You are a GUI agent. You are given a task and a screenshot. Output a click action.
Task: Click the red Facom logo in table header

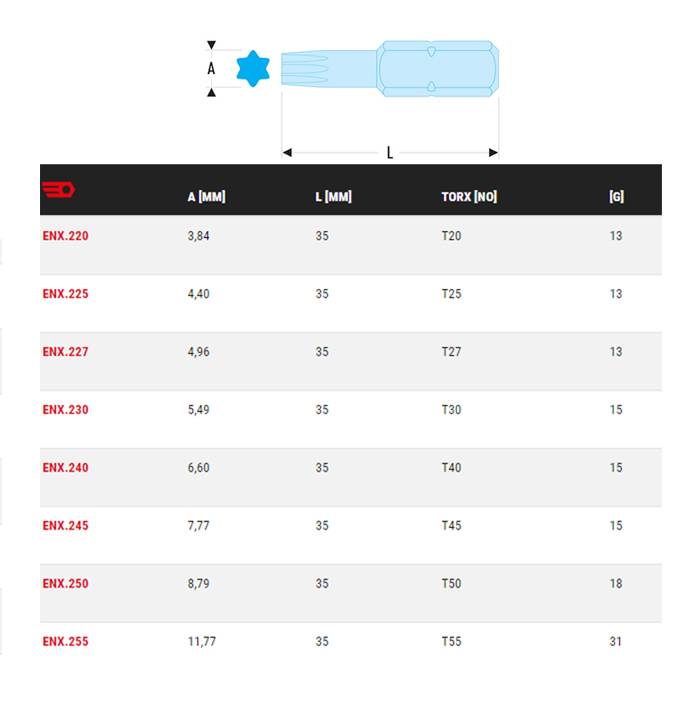click(x=58, y=189)
